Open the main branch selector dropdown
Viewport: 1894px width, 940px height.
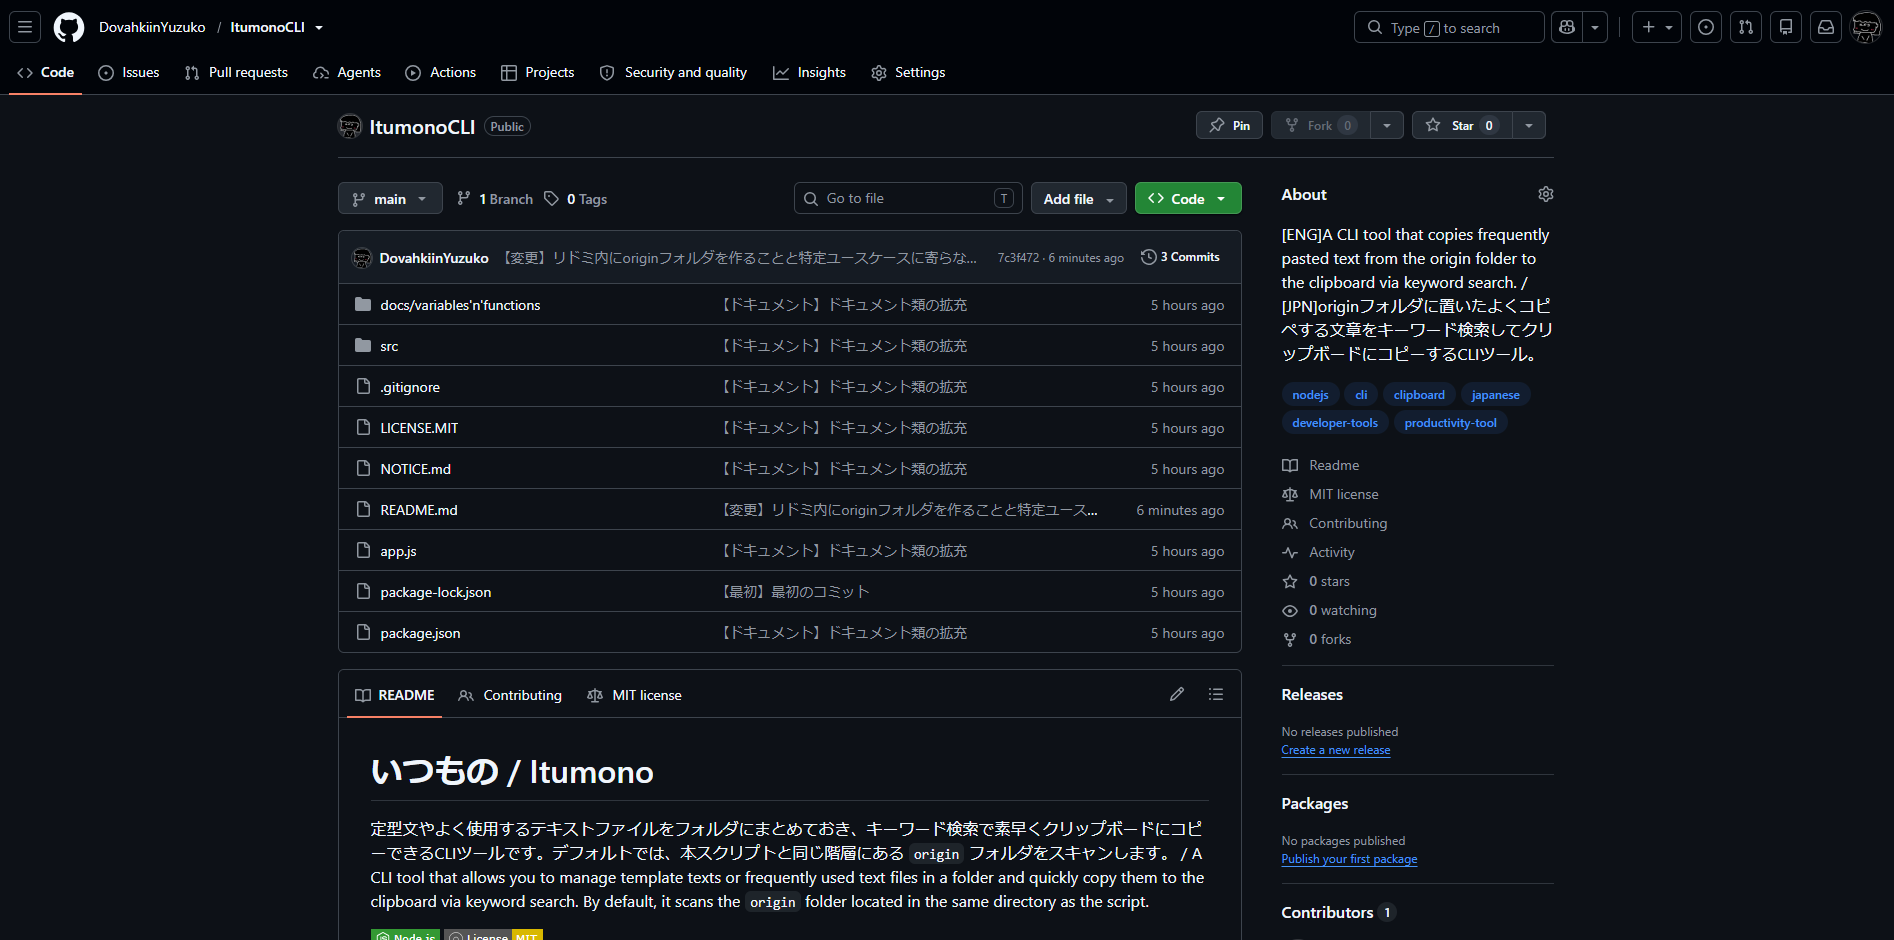click(390, 199)
